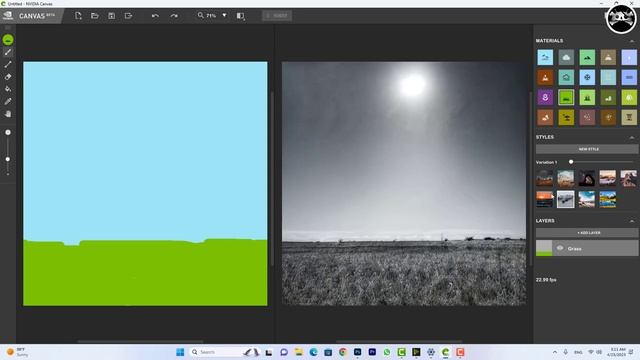This screenshot has width=640, height=360.
Task: Pick the blue material ending second row
Action: (629, 78)
